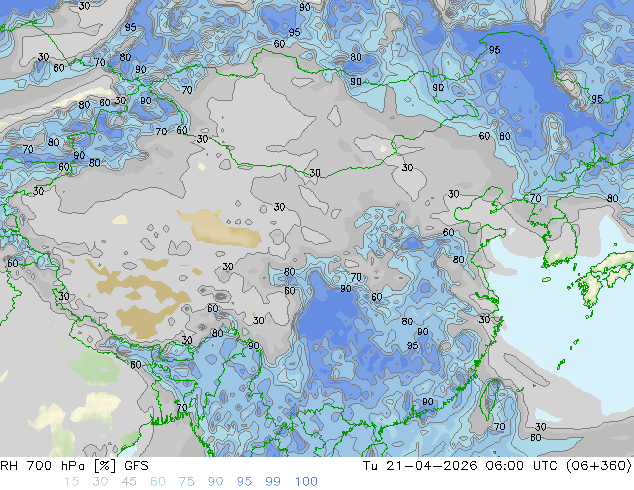Select legend value 15
The height and width of the screenshot is (490, 634).
click(x=71, y=482)
